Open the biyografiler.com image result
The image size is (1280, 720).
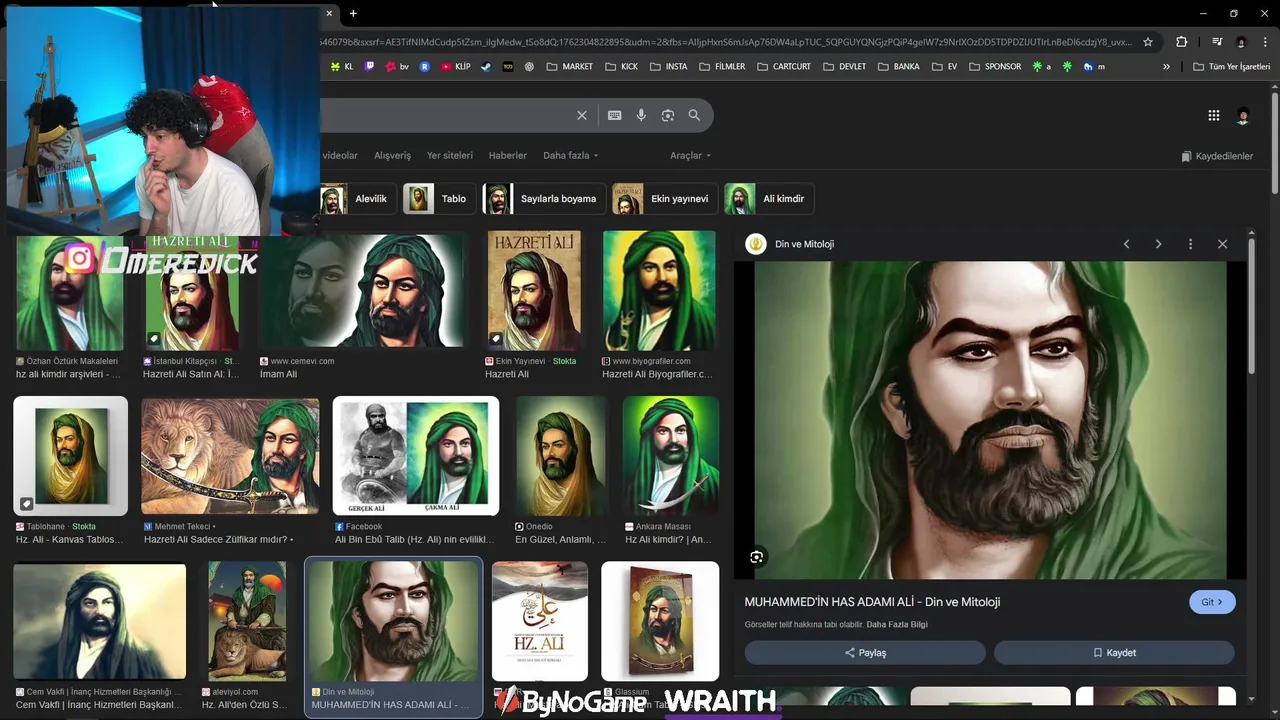pos(659,291)
